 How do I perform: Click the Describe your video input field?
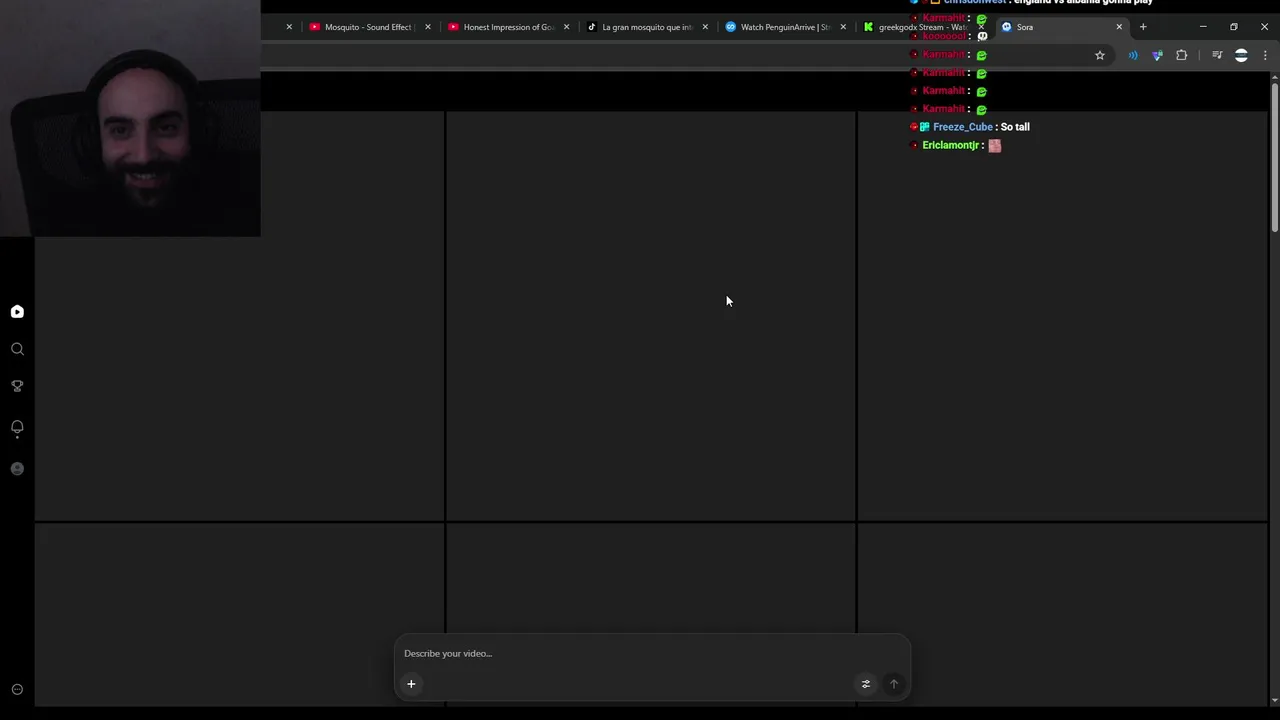tap(652, 653)
